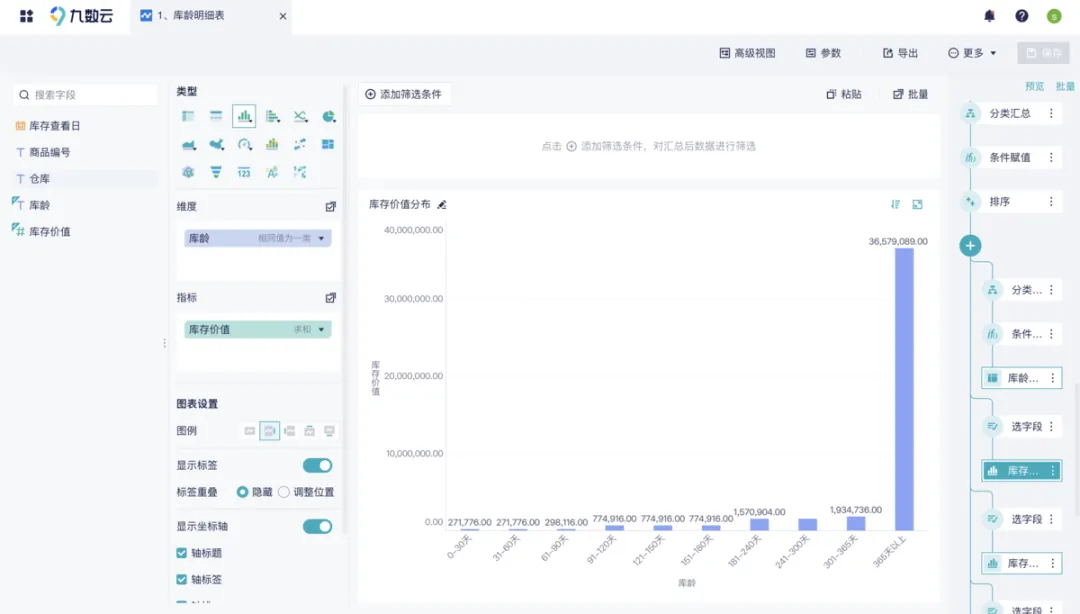This screenshot has width=1080, height=614.
Task: Click the teal plus add-step button
Action: [970, 245]
